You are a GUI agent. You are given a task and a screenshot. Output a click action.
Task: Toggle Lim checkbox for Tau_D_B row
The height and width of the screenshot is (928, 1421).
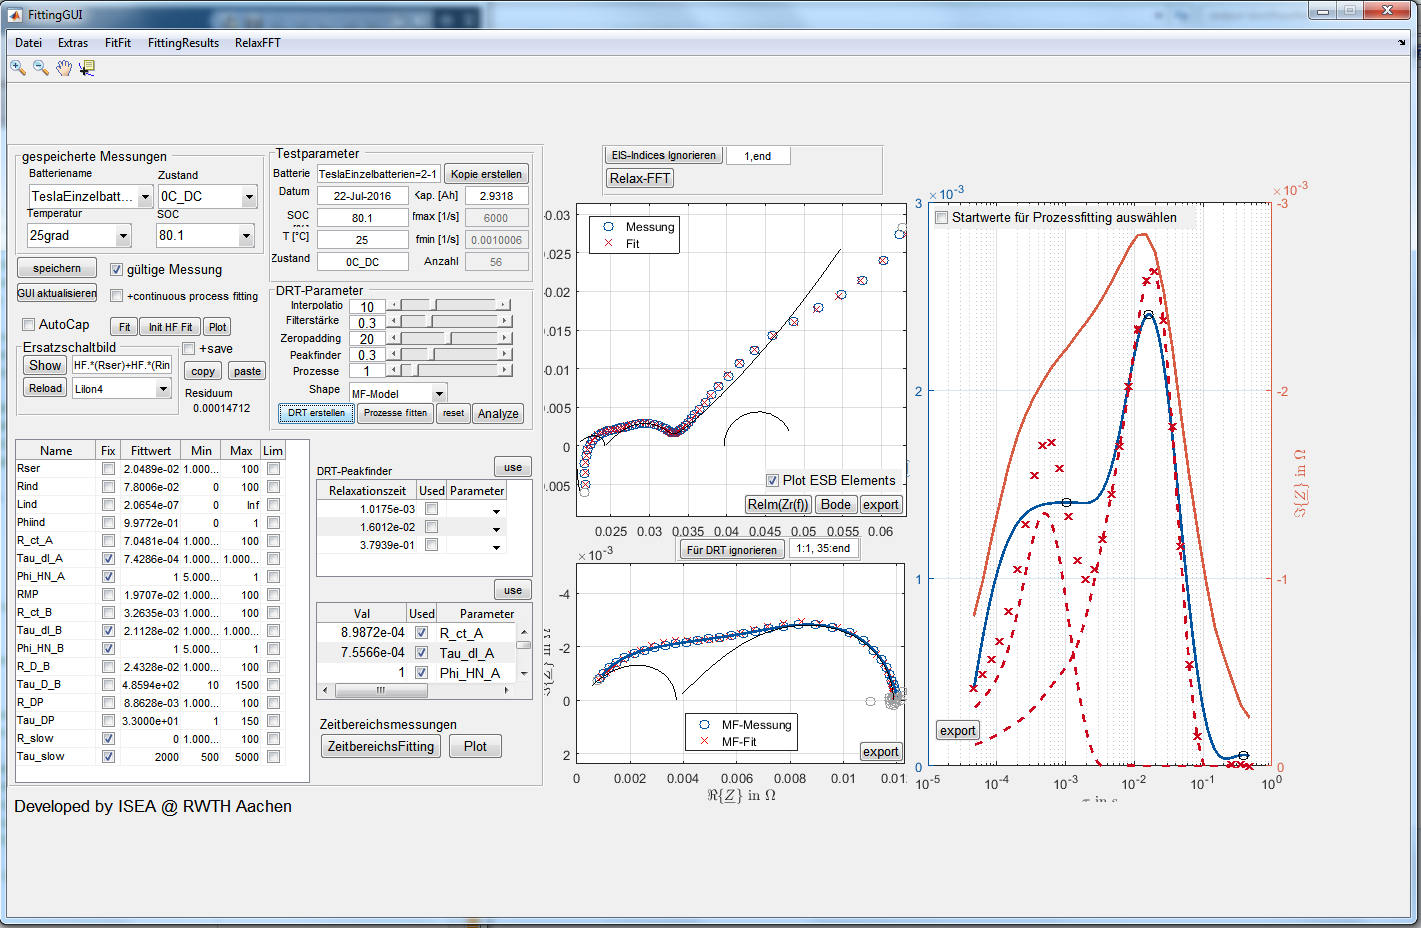pyautogui.click(x=273, y=685)
